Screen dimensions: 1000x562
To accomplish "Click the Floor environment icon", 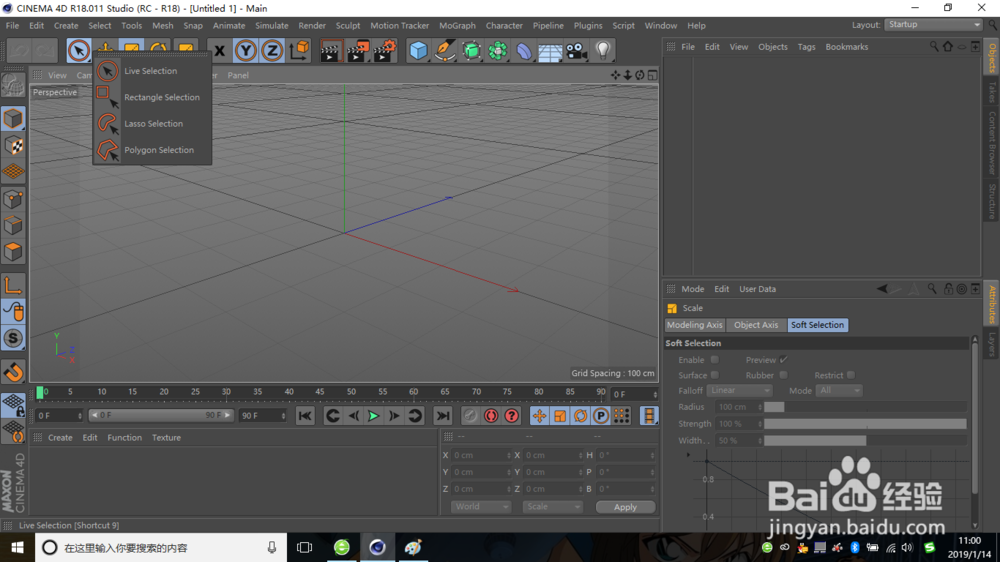I will (x=550, y=50).
